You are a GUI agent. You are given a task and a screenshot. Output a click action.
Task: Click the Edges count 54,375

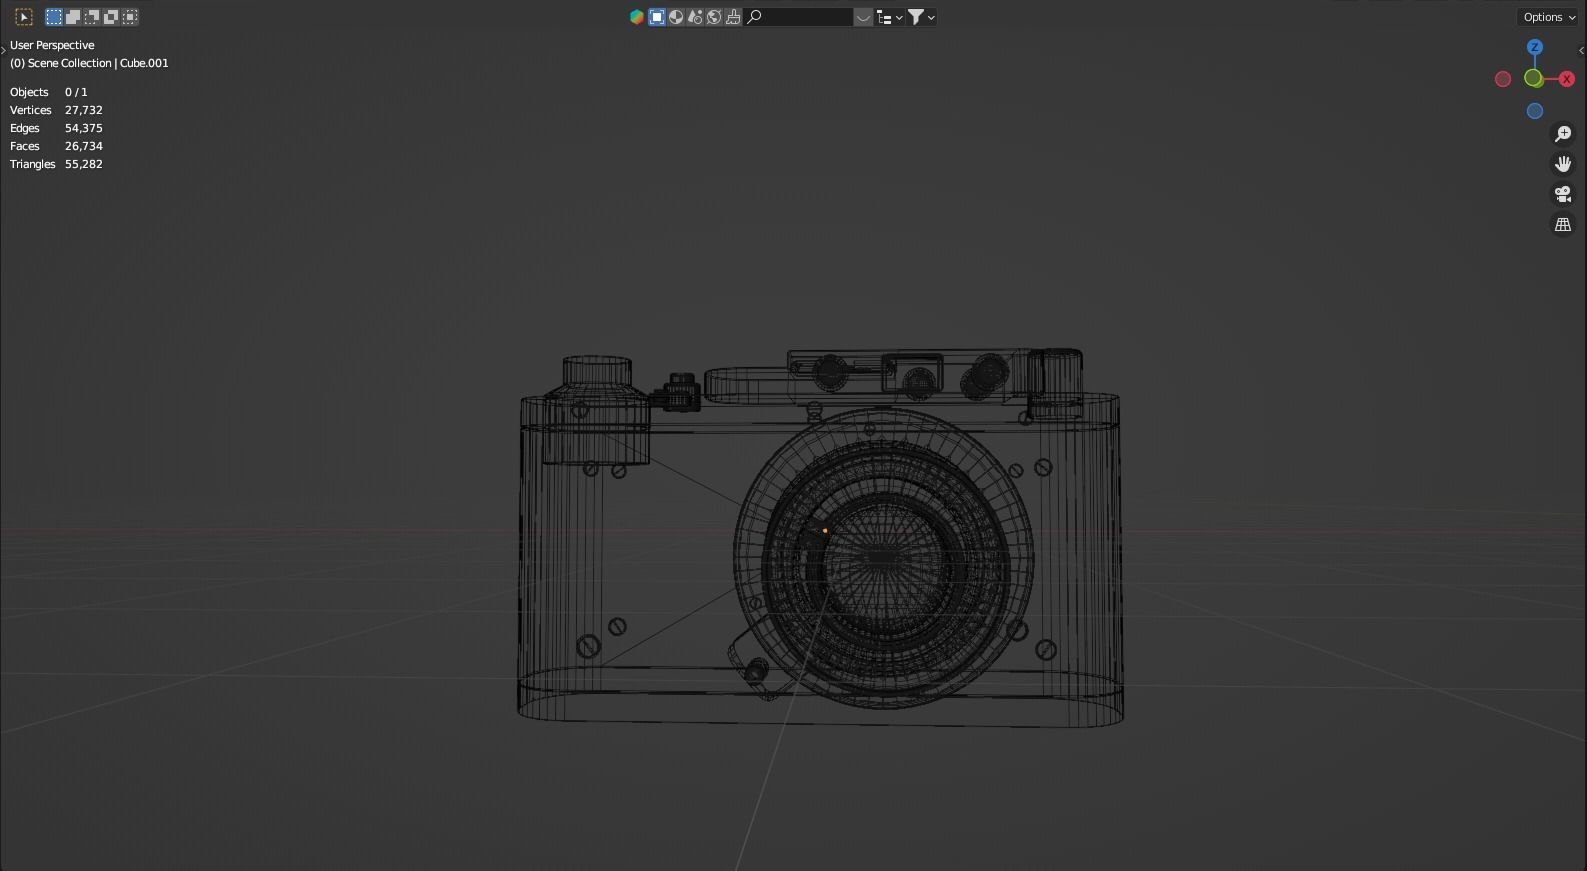pyautogui.click(x=84, y=128)
